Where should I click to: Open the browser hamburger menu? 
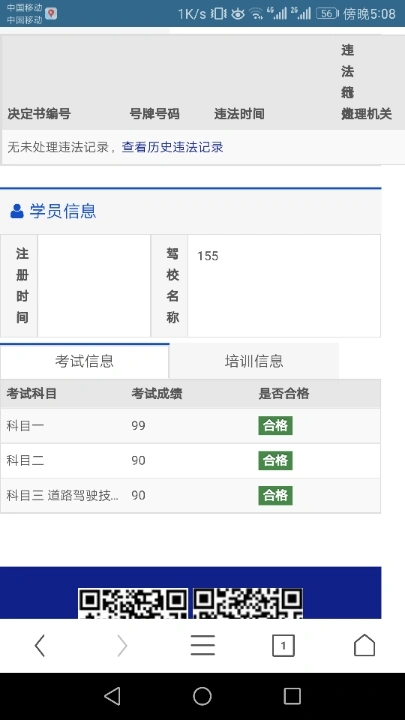tap(202, 646)
